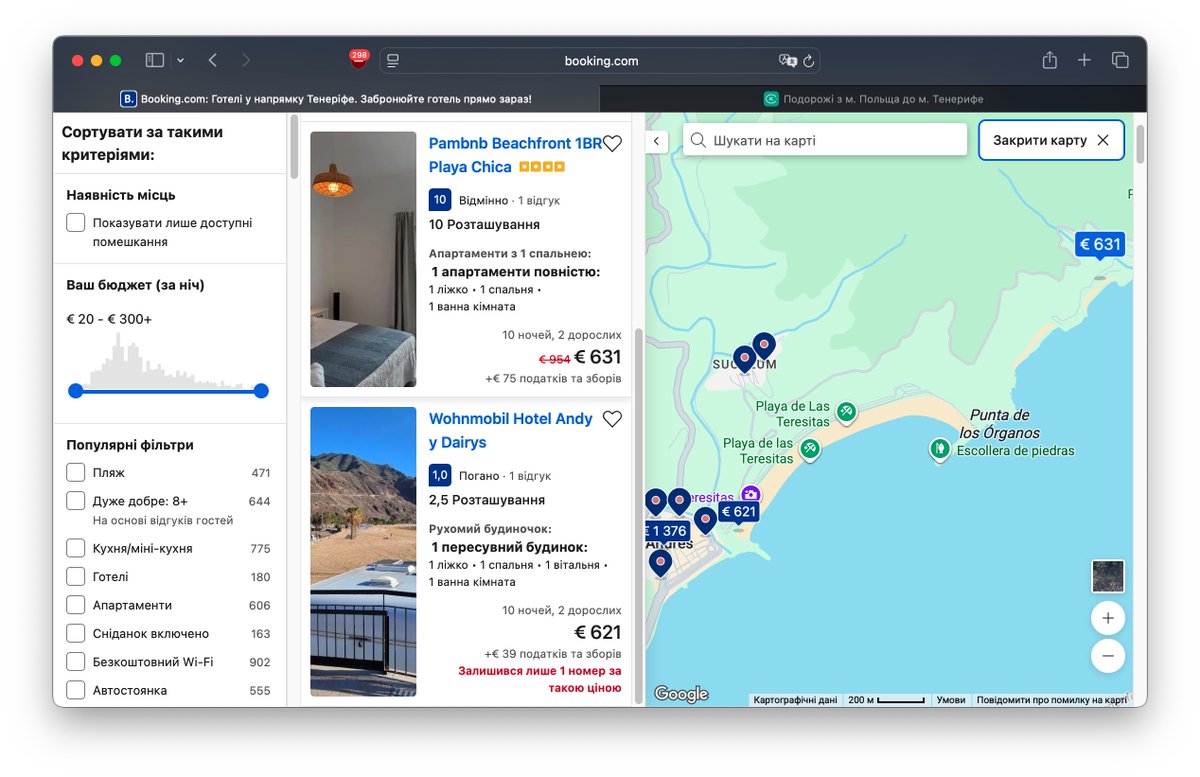
Task: Select the € 631 map price marker
Action: 1099,244
